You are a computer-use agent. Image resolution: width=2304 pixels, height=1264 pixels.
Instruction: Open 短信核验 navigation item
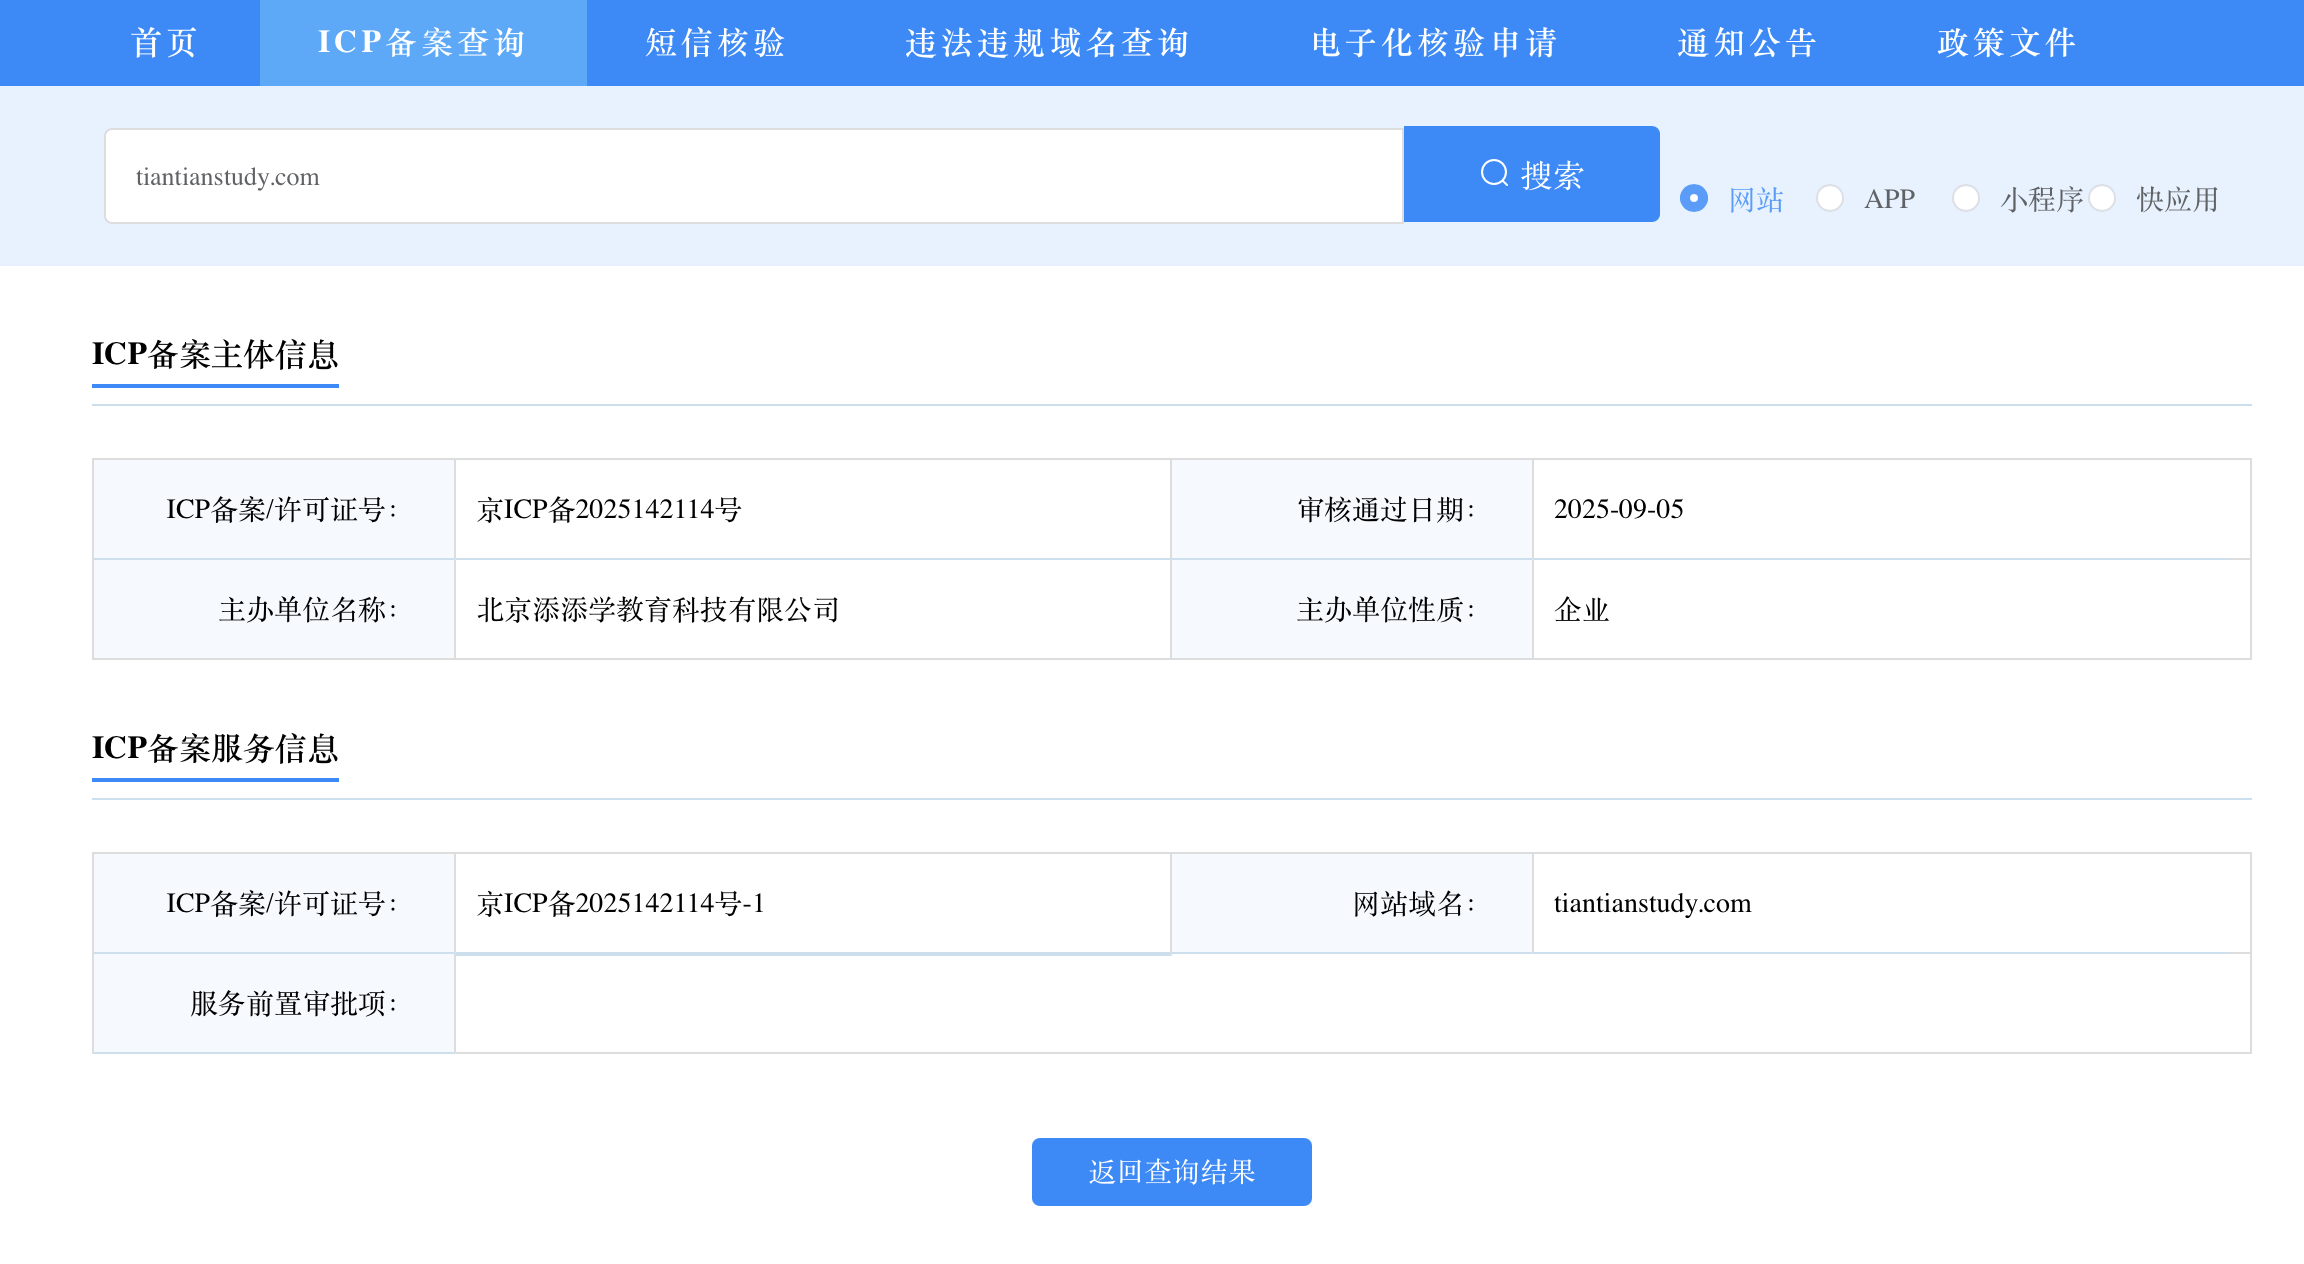coord(715,43)
